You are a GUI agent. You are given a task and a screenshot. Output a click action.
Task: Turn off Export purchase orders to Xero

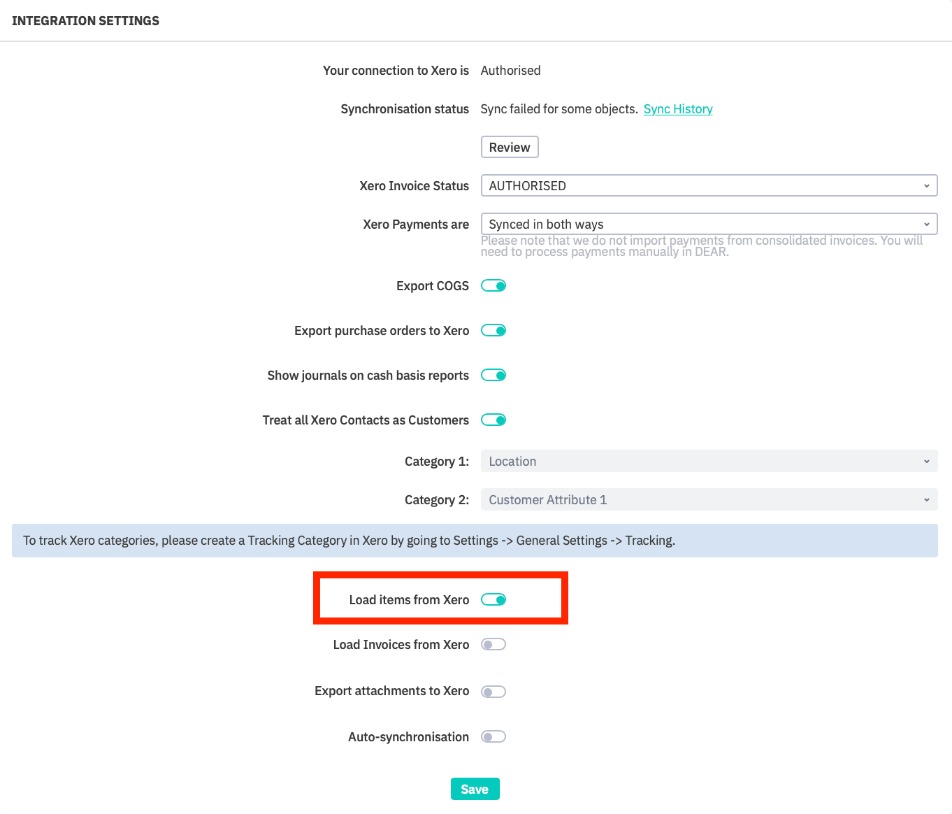tap(493, 330)
